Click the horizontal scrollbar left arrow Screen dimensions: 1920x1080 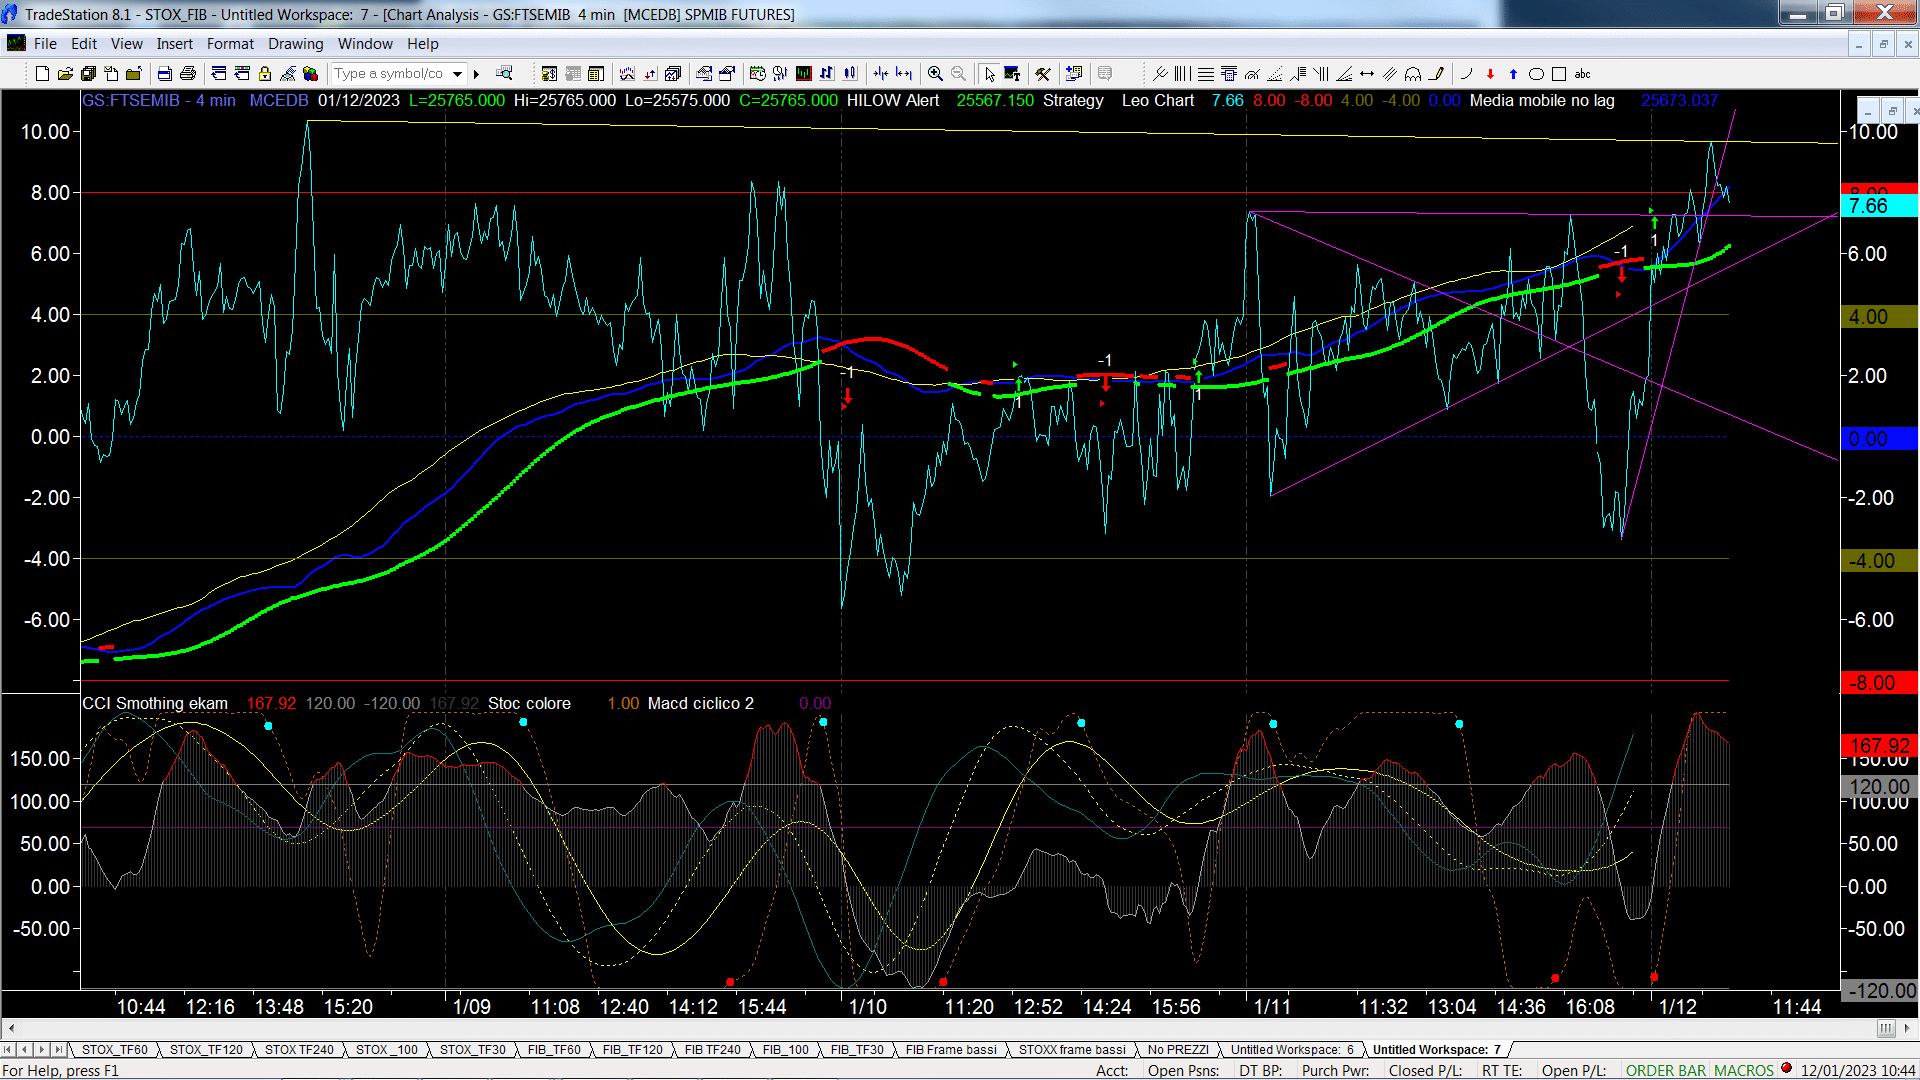click(11, 1028)
